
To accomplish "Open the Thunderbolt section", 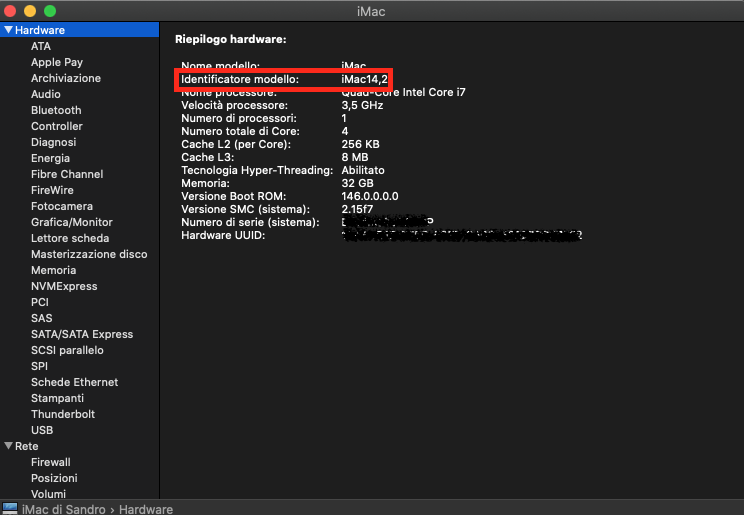I will [63, 414].
